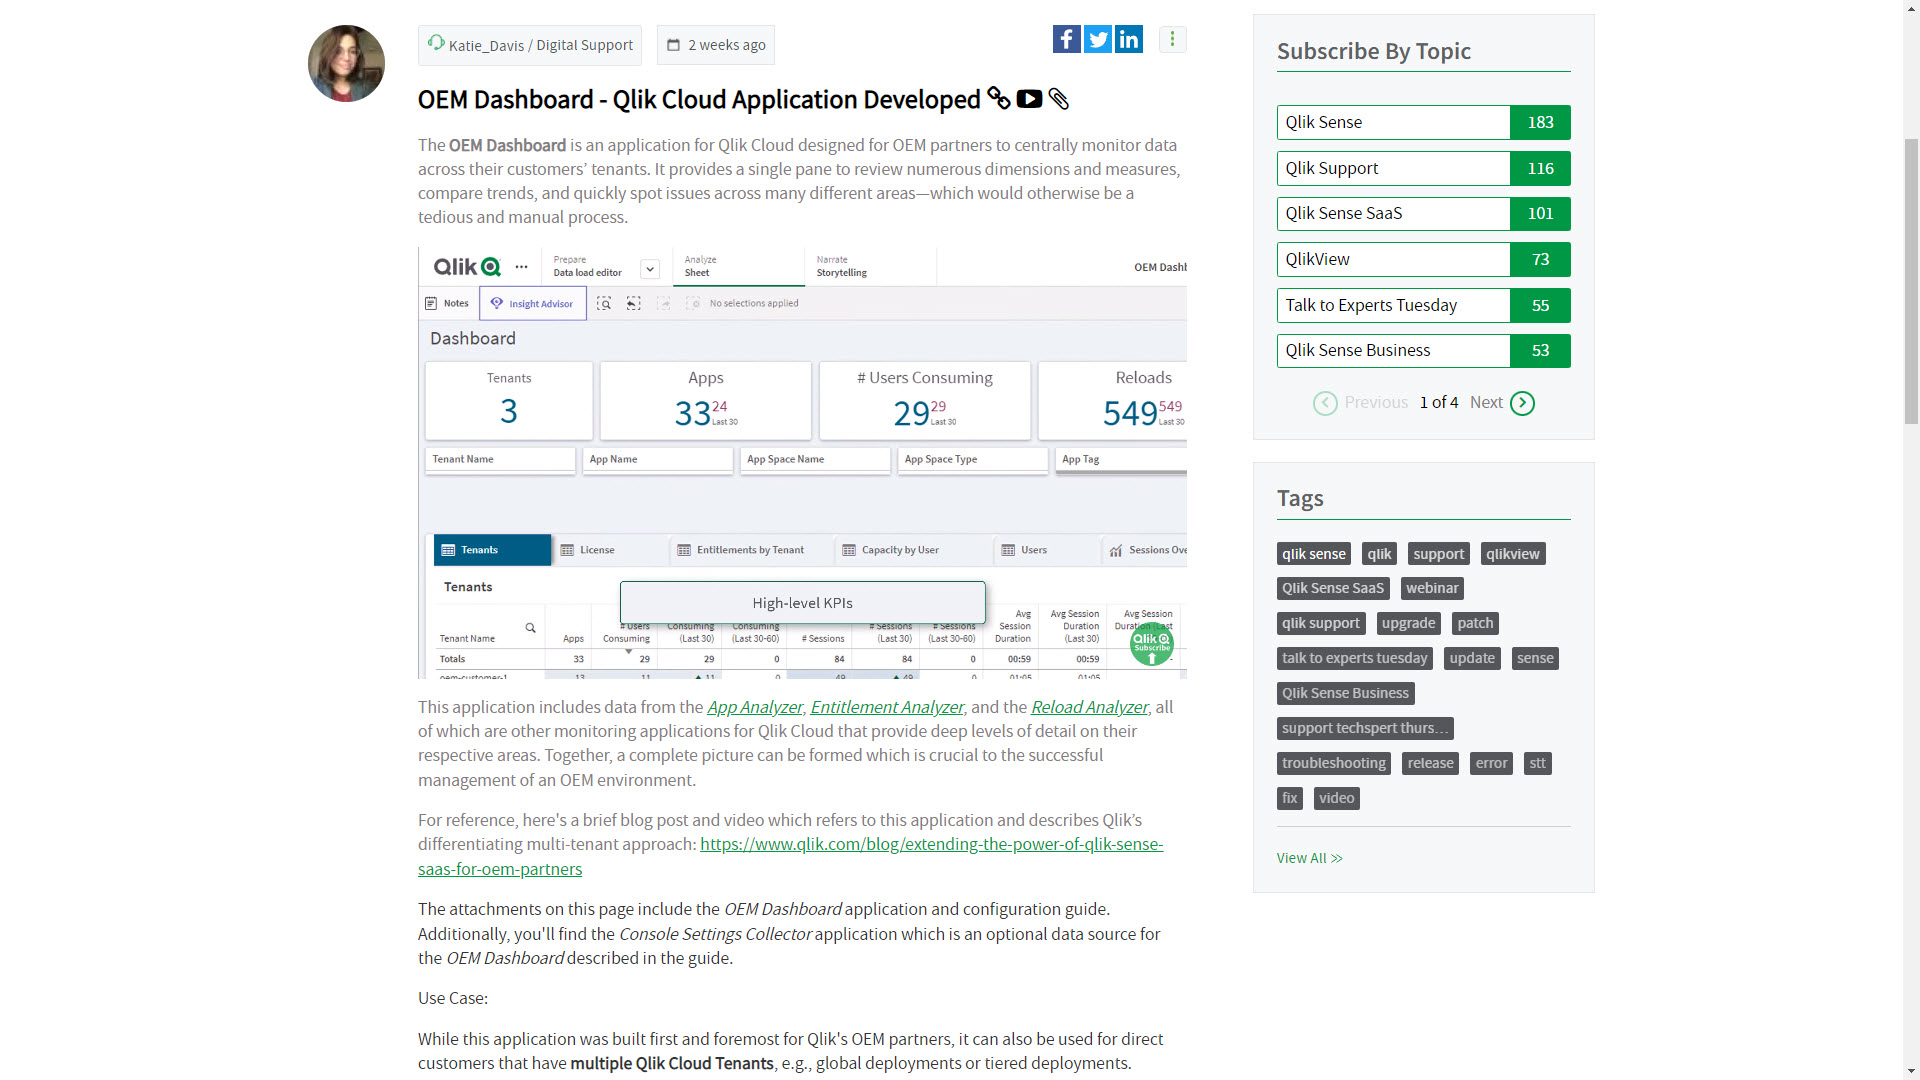
Task: Expand View All tags
Action: coord(1309,858)
